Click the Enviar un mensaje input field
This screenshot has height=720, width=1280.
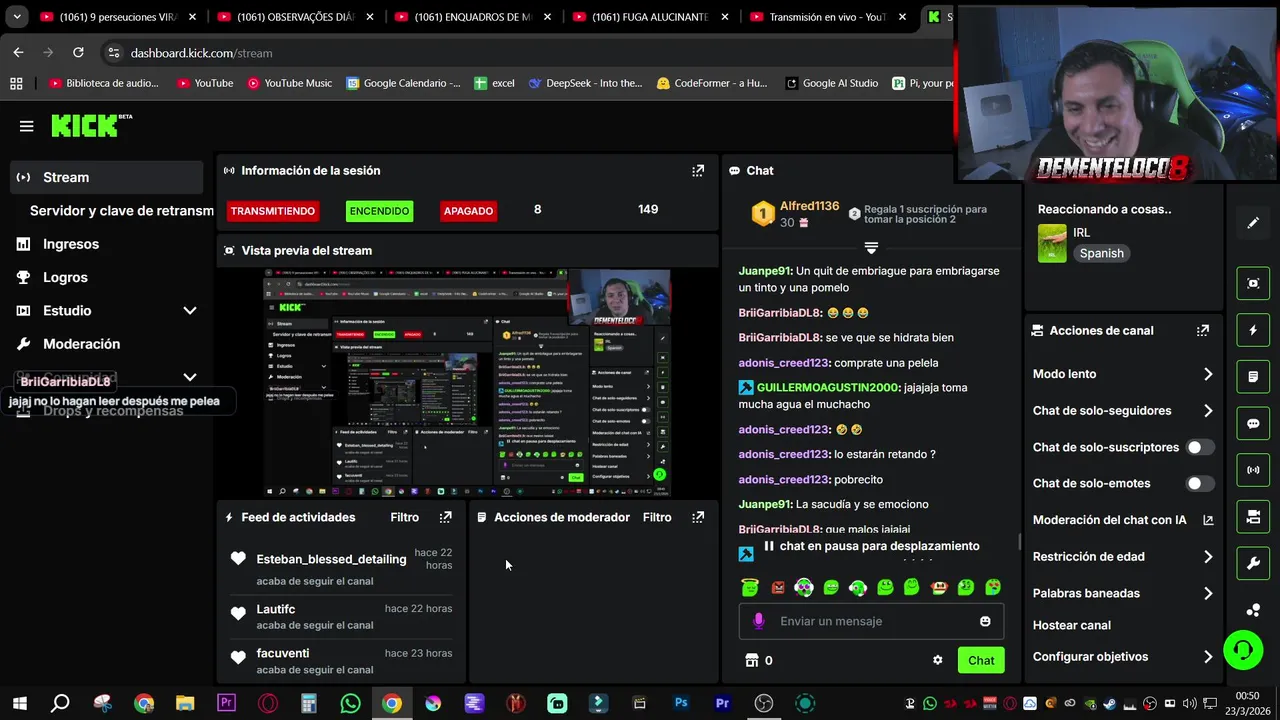point(871,621)
